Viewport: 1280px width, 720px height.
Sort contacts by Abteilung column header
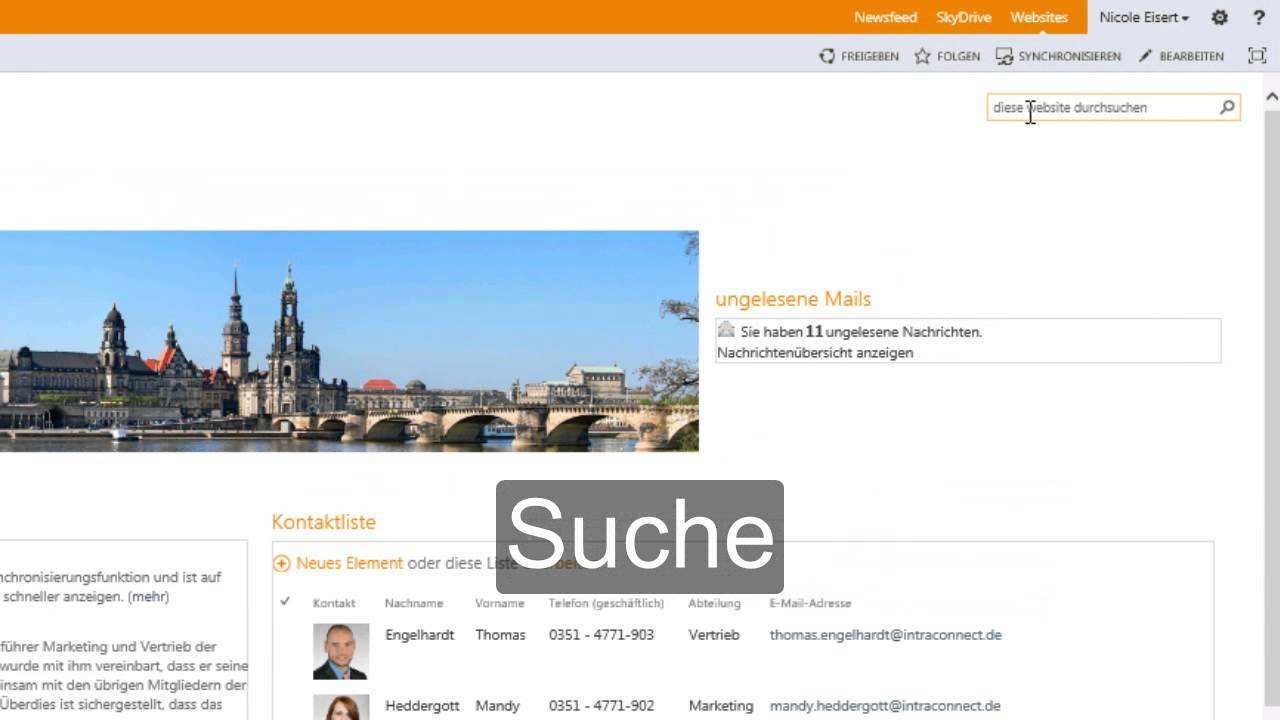point(714,603)
